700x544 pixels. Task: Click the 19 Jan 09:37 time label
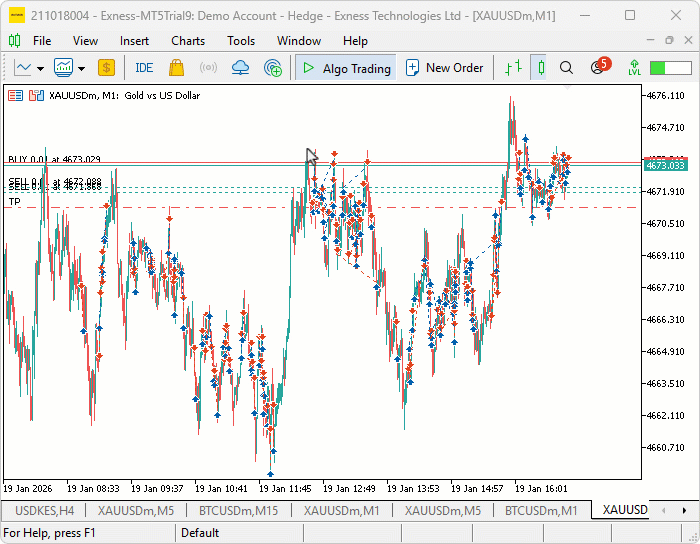157,489
